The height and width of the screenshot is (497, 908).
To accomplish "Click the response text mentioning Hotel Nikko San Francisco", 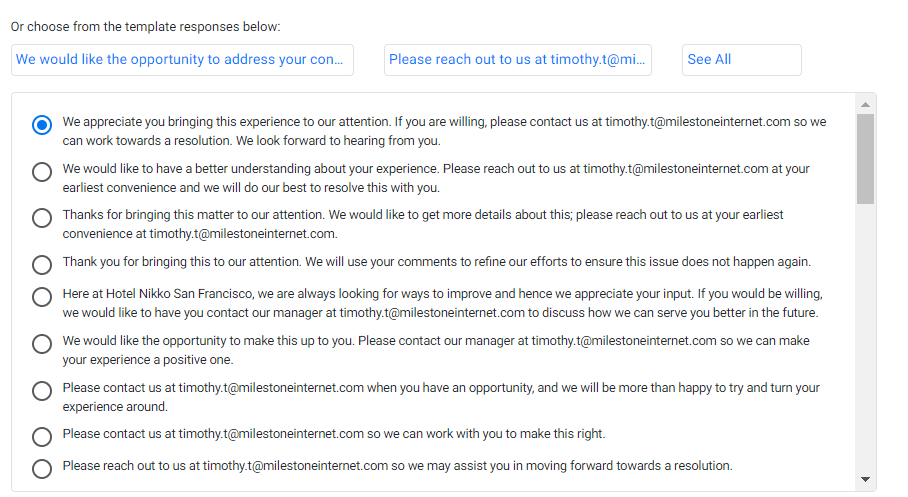I will tap(442, 303).
